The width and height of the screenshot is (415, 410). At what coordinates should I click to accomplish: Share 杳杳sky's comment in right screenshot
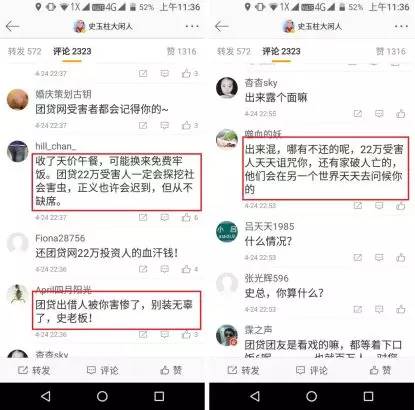pos(358,114)
